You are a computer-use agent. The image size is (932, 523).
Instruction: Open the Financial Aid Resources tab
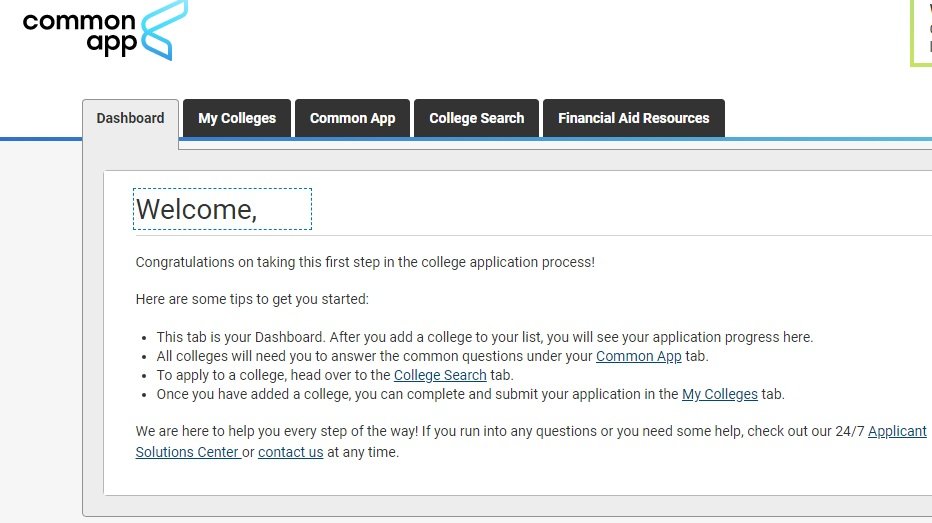point(634,118)
